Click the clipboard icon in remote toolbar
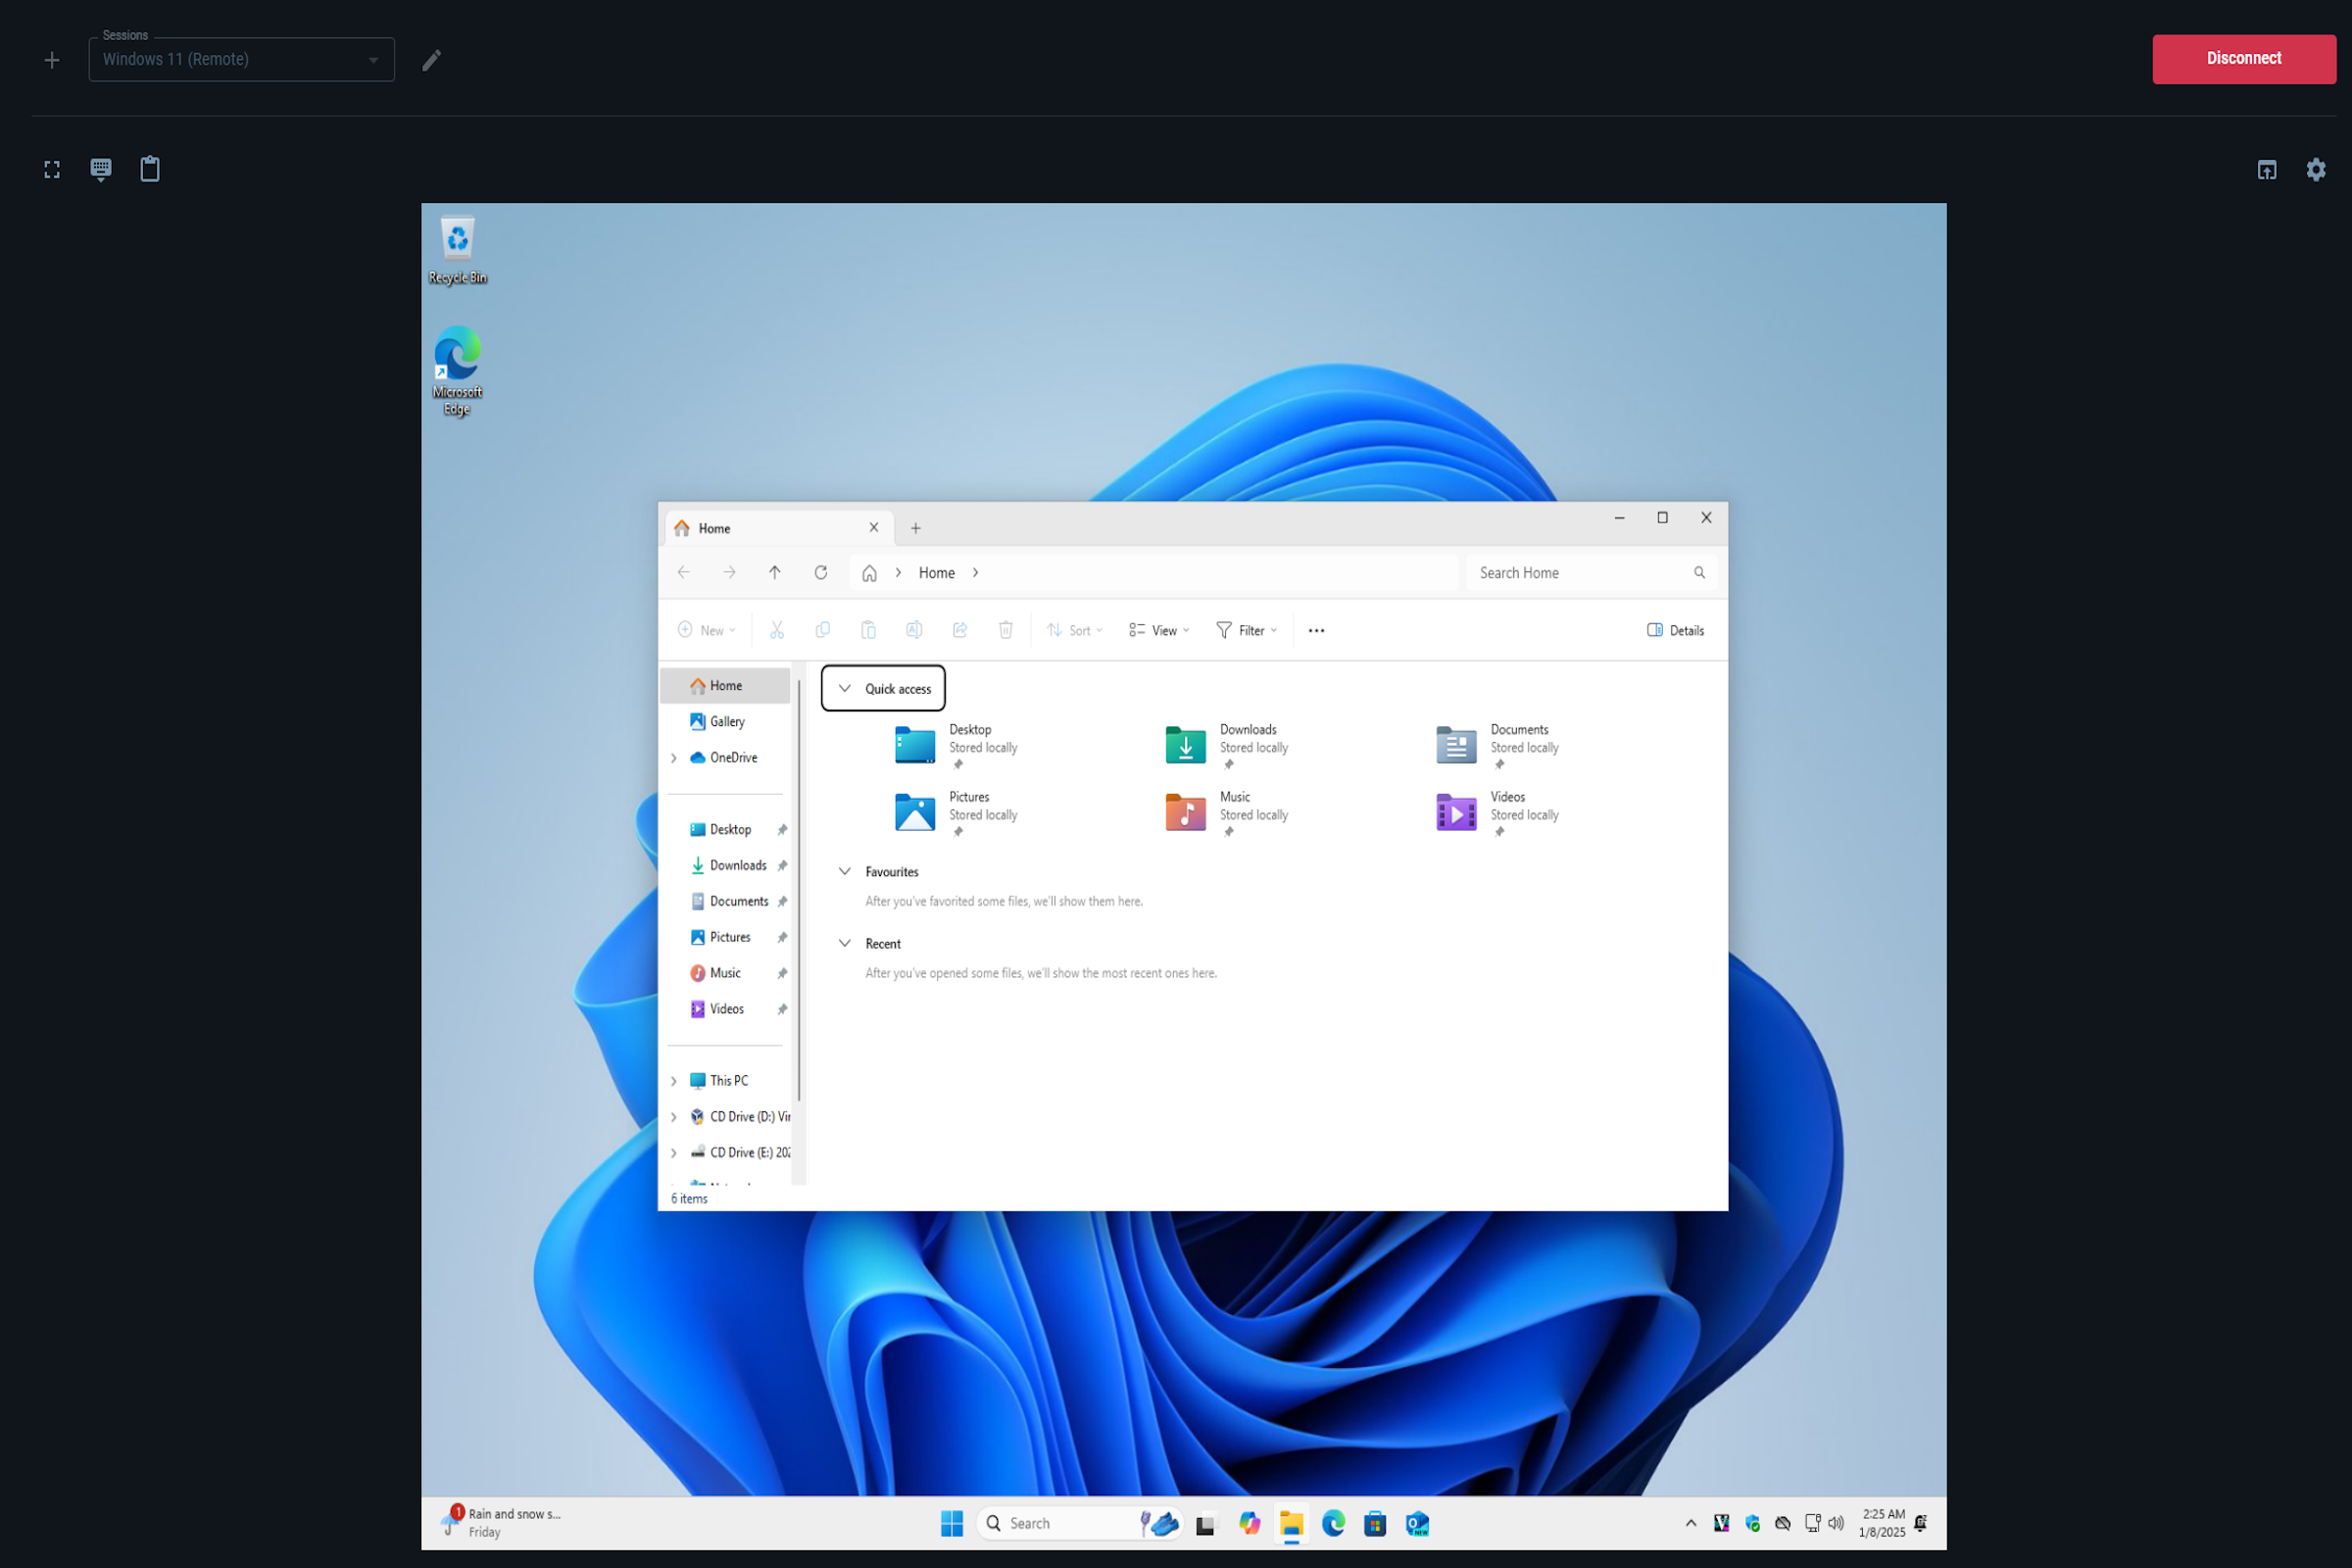The width and height of the screenshot is (2352, 1568). coord(150,170)
